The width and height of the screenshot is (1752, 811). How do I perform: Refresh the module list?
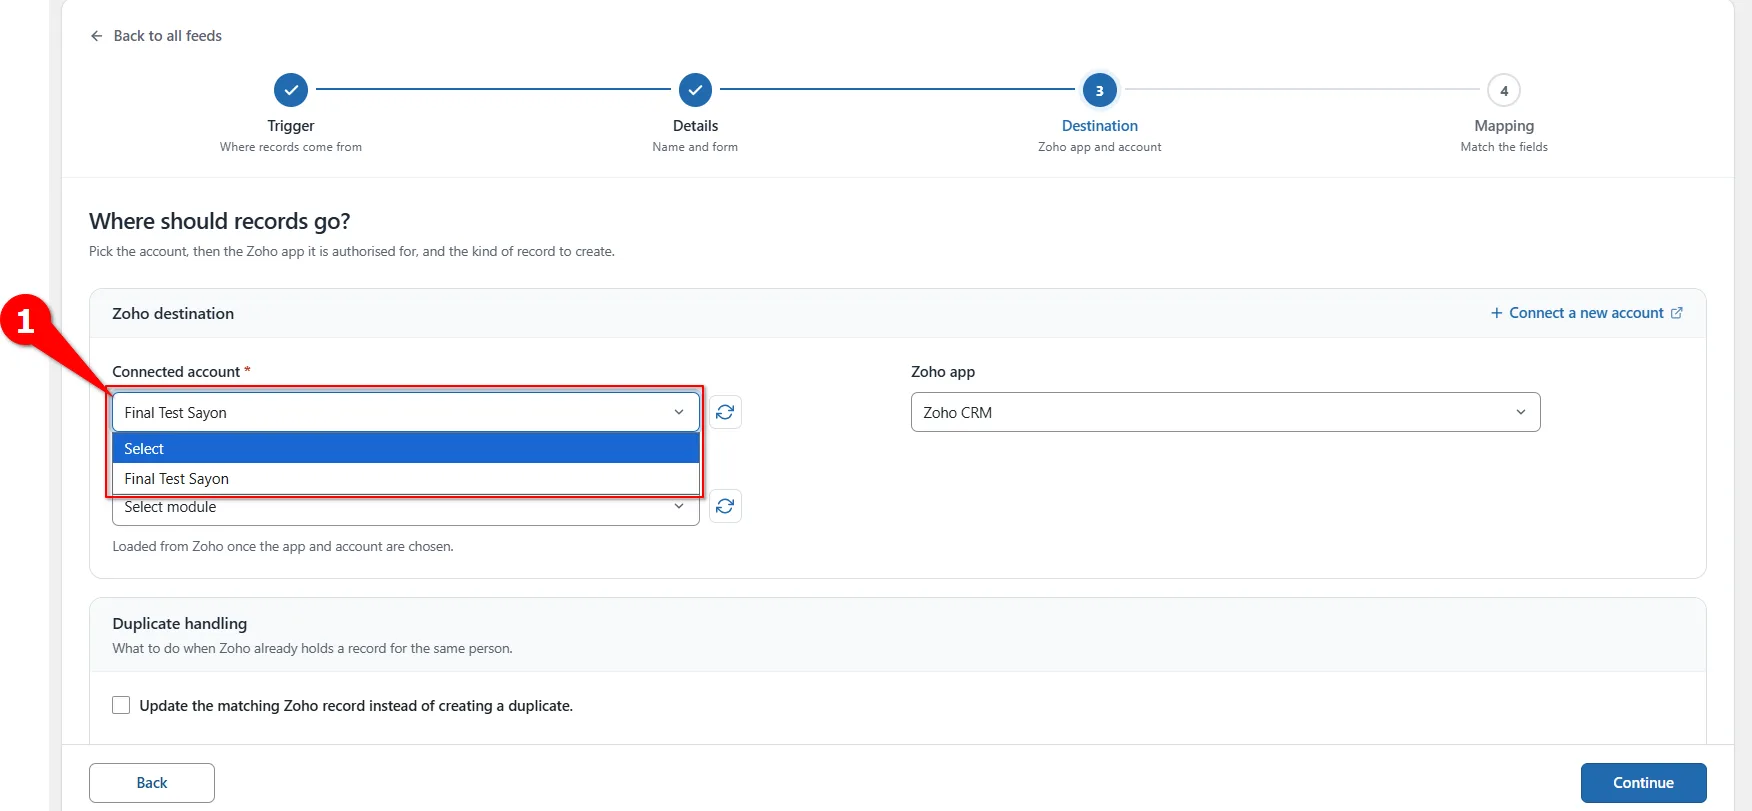[x=725, y=506]
